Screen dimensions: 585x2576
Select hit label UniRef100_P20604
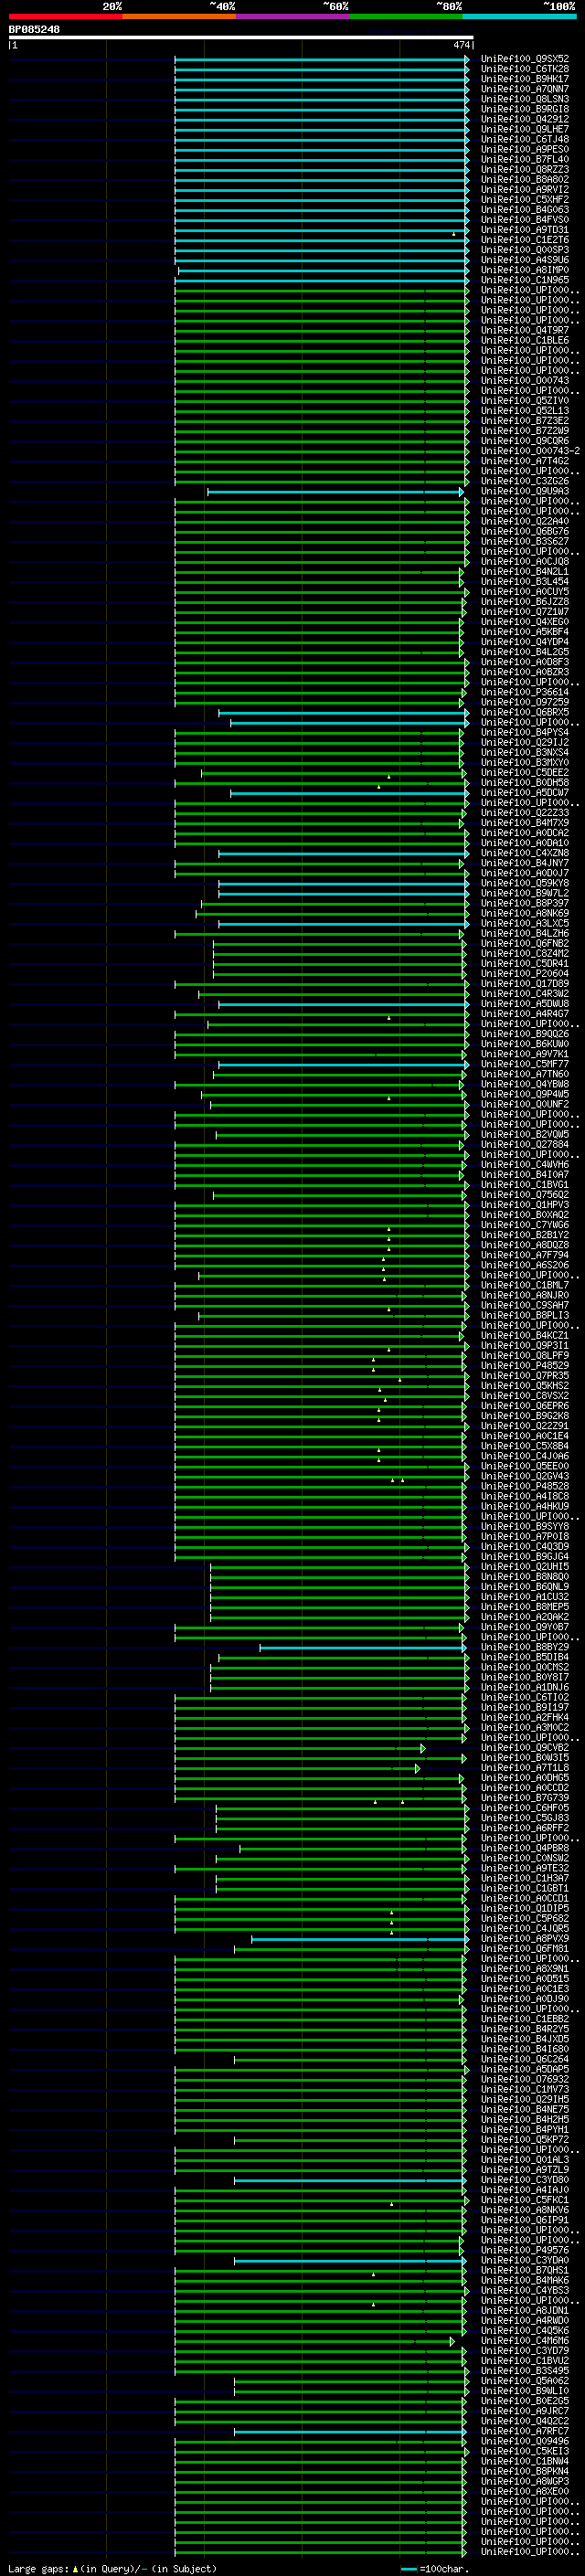525,974
